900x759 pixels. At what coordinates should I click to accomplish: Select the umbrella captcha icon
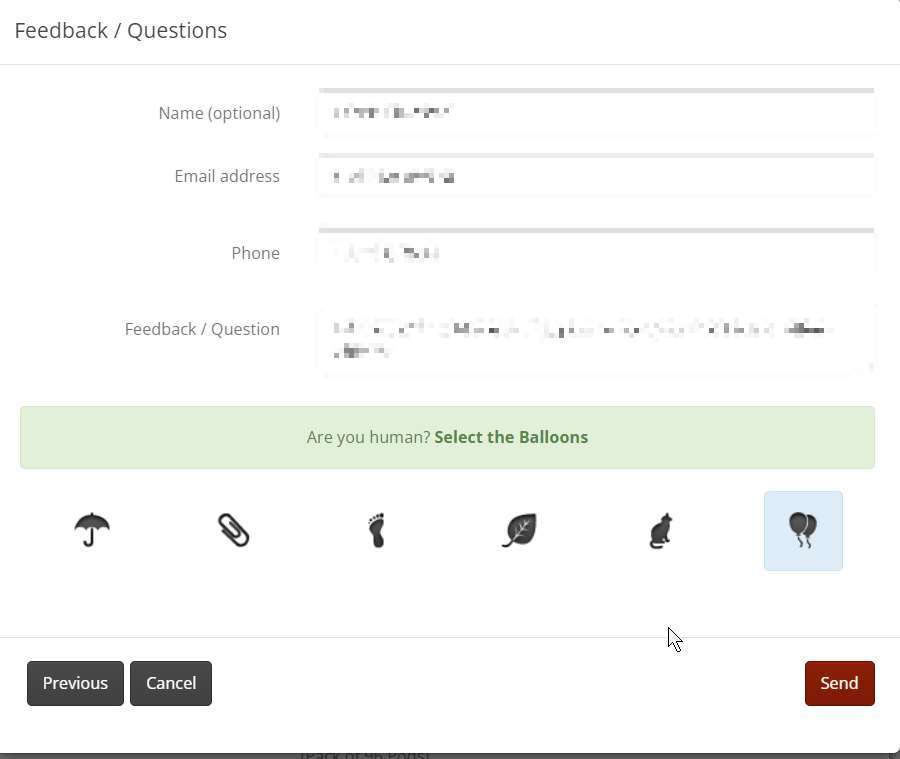click(x=92, y=530)
